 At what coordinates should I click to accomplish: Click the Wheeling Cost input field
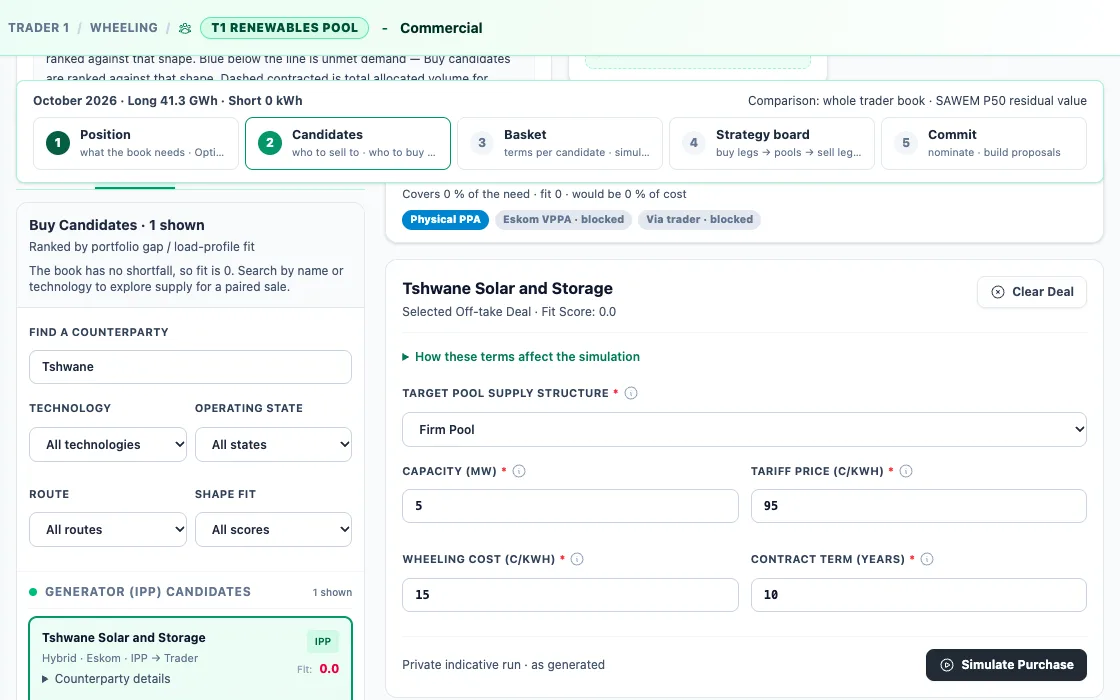pos(570,594)
